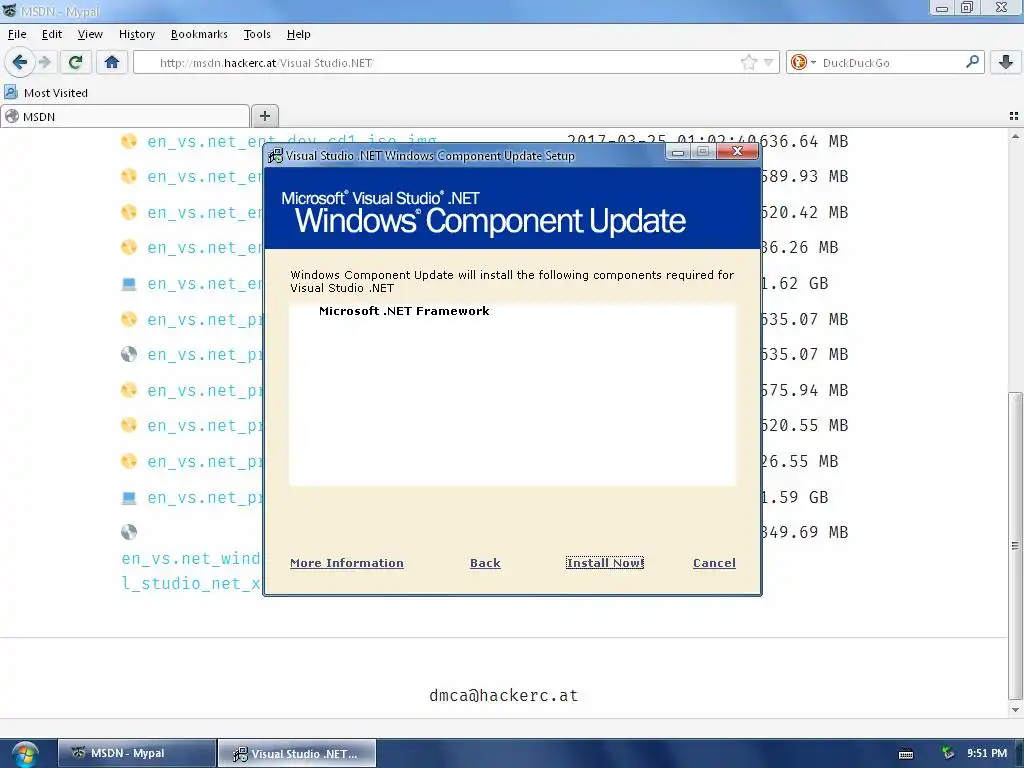Click disc icon beside the 589.93 MB file

(129, 176)
